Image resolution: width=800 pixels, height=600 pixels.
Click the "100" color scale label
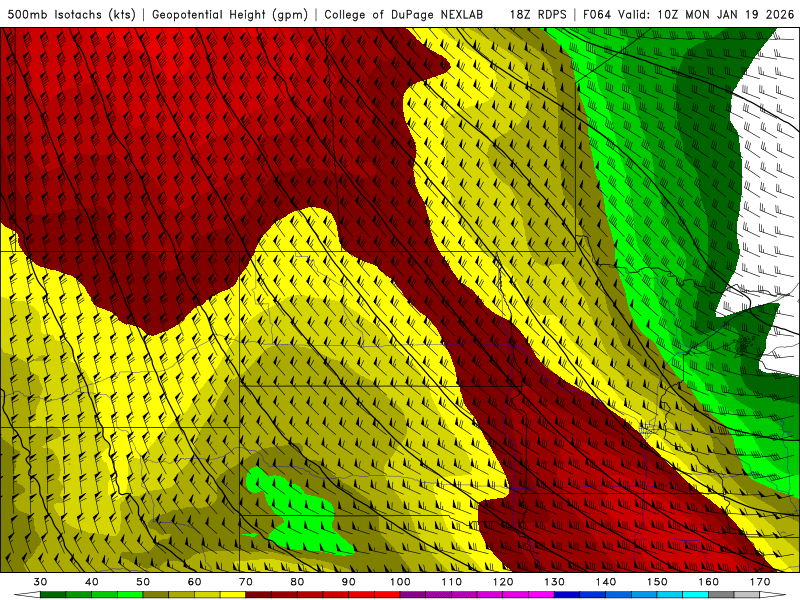point(400,582)
